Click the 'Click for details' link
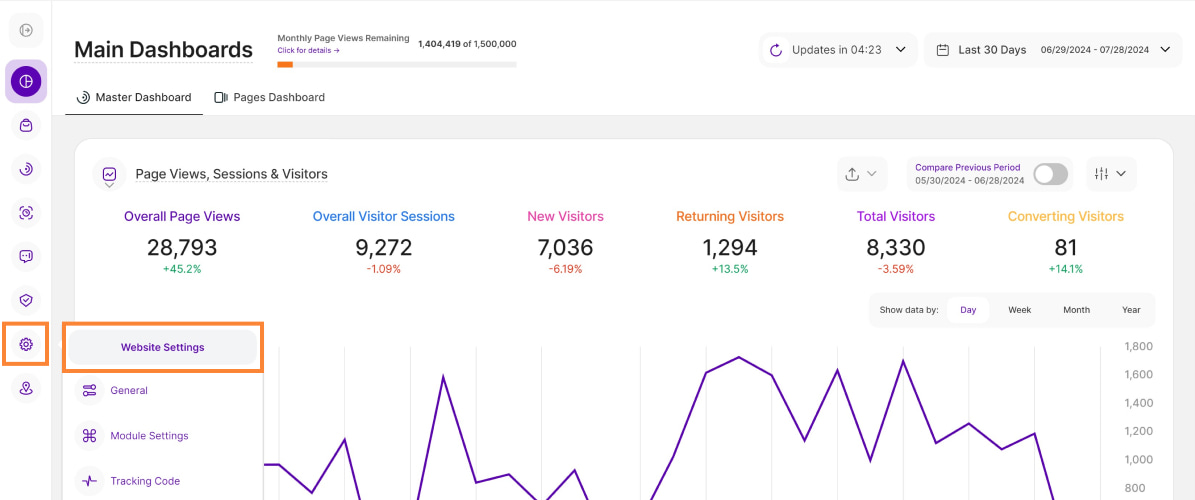This screenshot has width=1195, height=500. [308, 50]
